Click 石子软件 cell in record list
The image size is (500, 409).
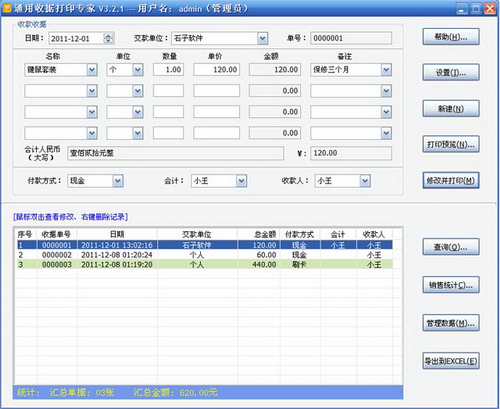(197, 245)
